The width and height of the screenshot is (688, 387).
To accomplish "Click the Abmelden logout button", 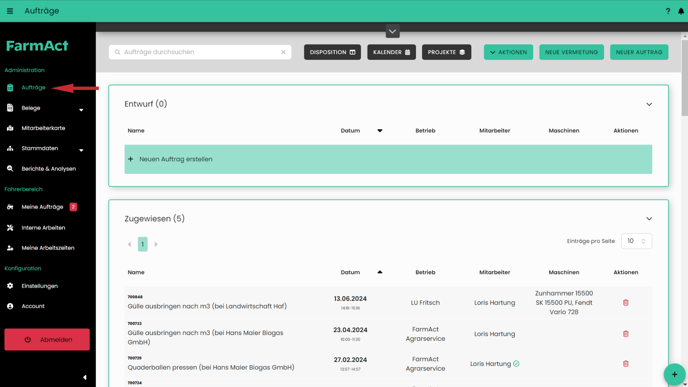I will click(x=47, y=340).
